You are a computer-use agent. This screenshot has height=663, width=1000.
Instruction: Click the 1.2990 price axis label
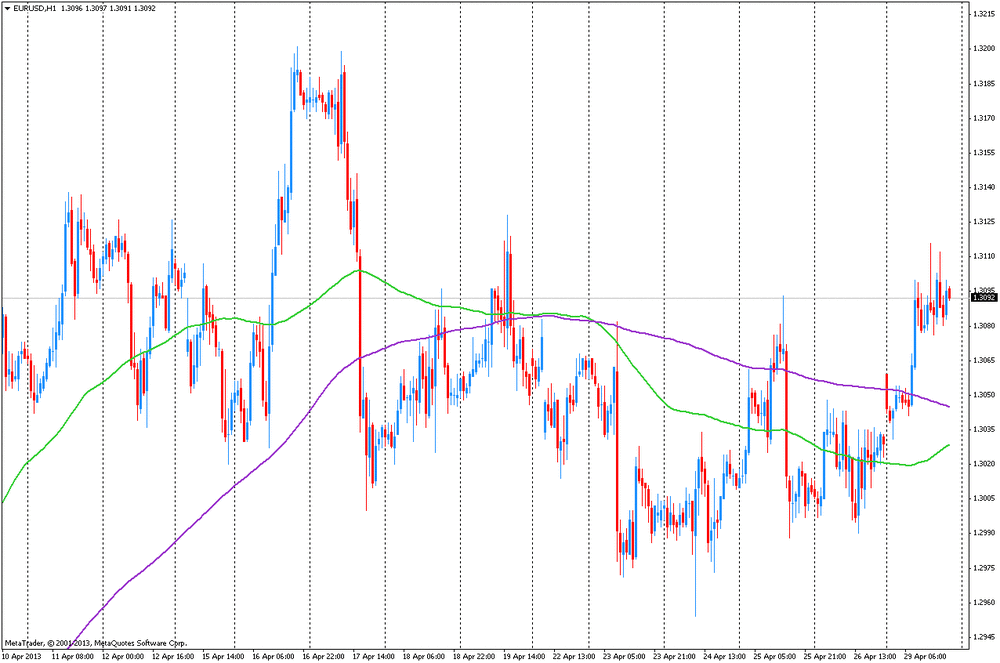(984, 532)
